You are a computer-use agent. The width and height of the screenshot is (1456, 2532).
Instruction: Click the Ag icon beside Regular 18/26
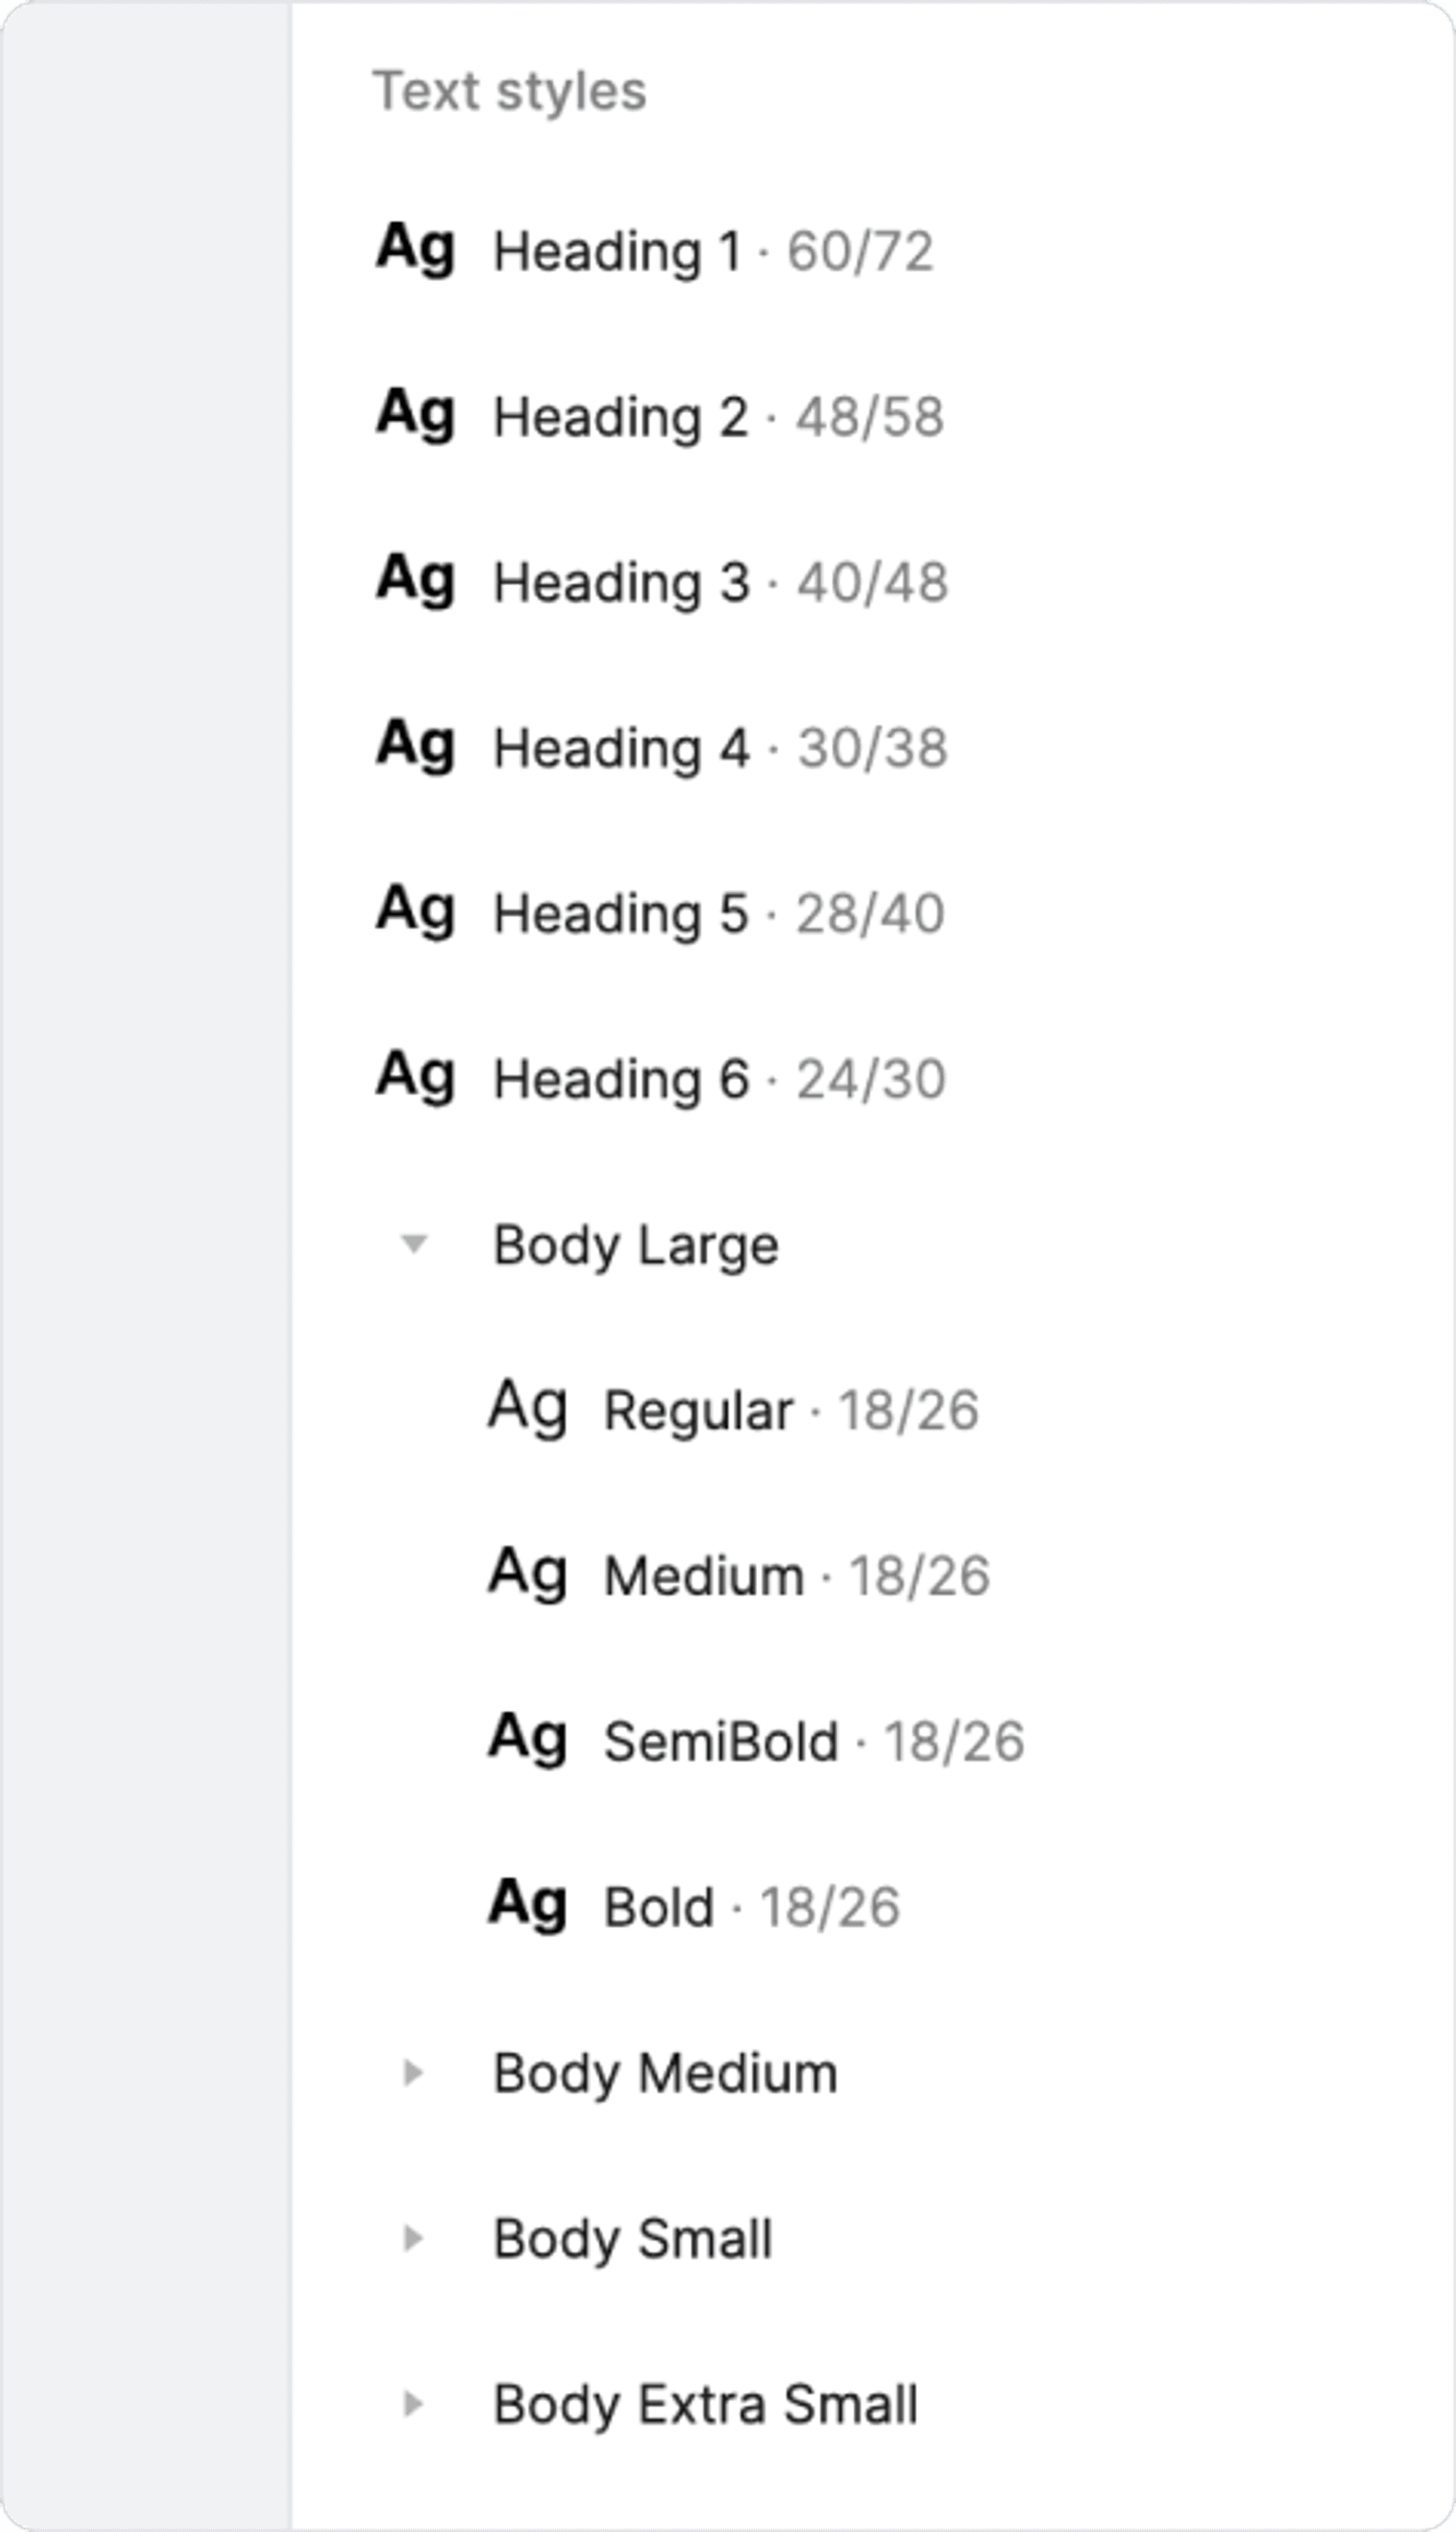pos(528,1409)
